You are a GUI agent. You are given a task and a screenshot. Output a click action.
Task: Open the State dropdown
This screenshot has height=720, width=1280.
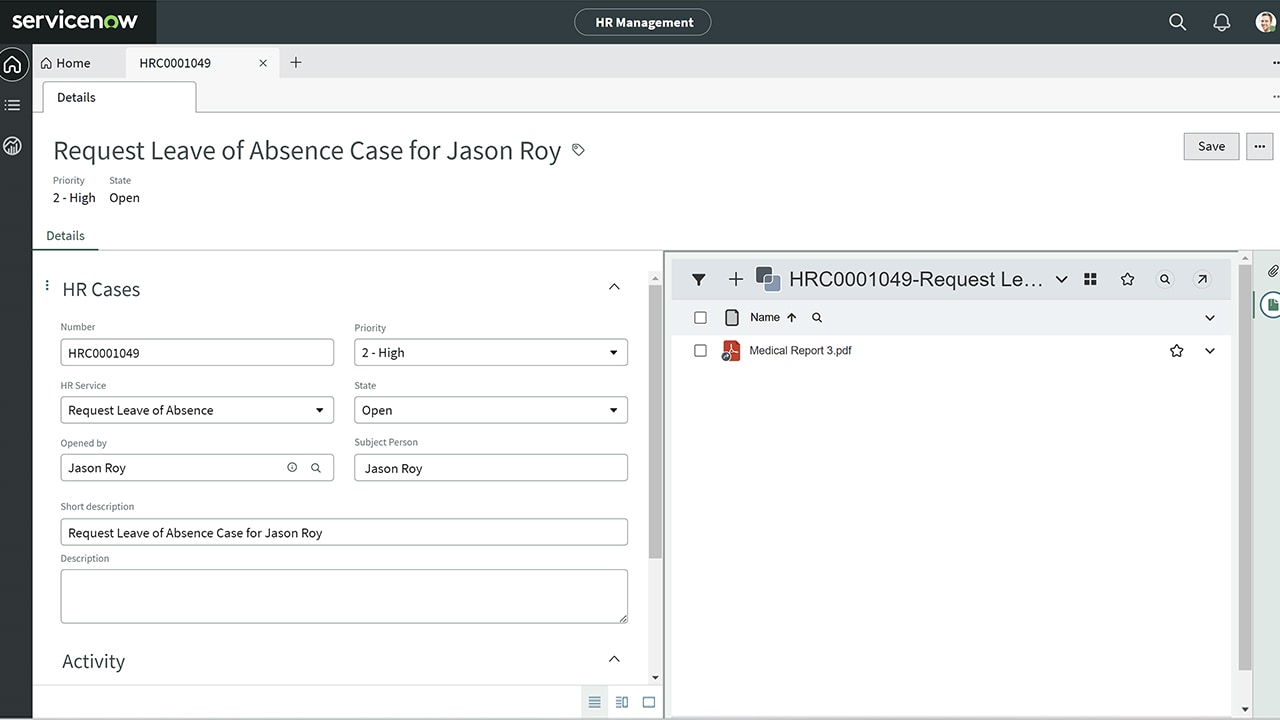491,410
